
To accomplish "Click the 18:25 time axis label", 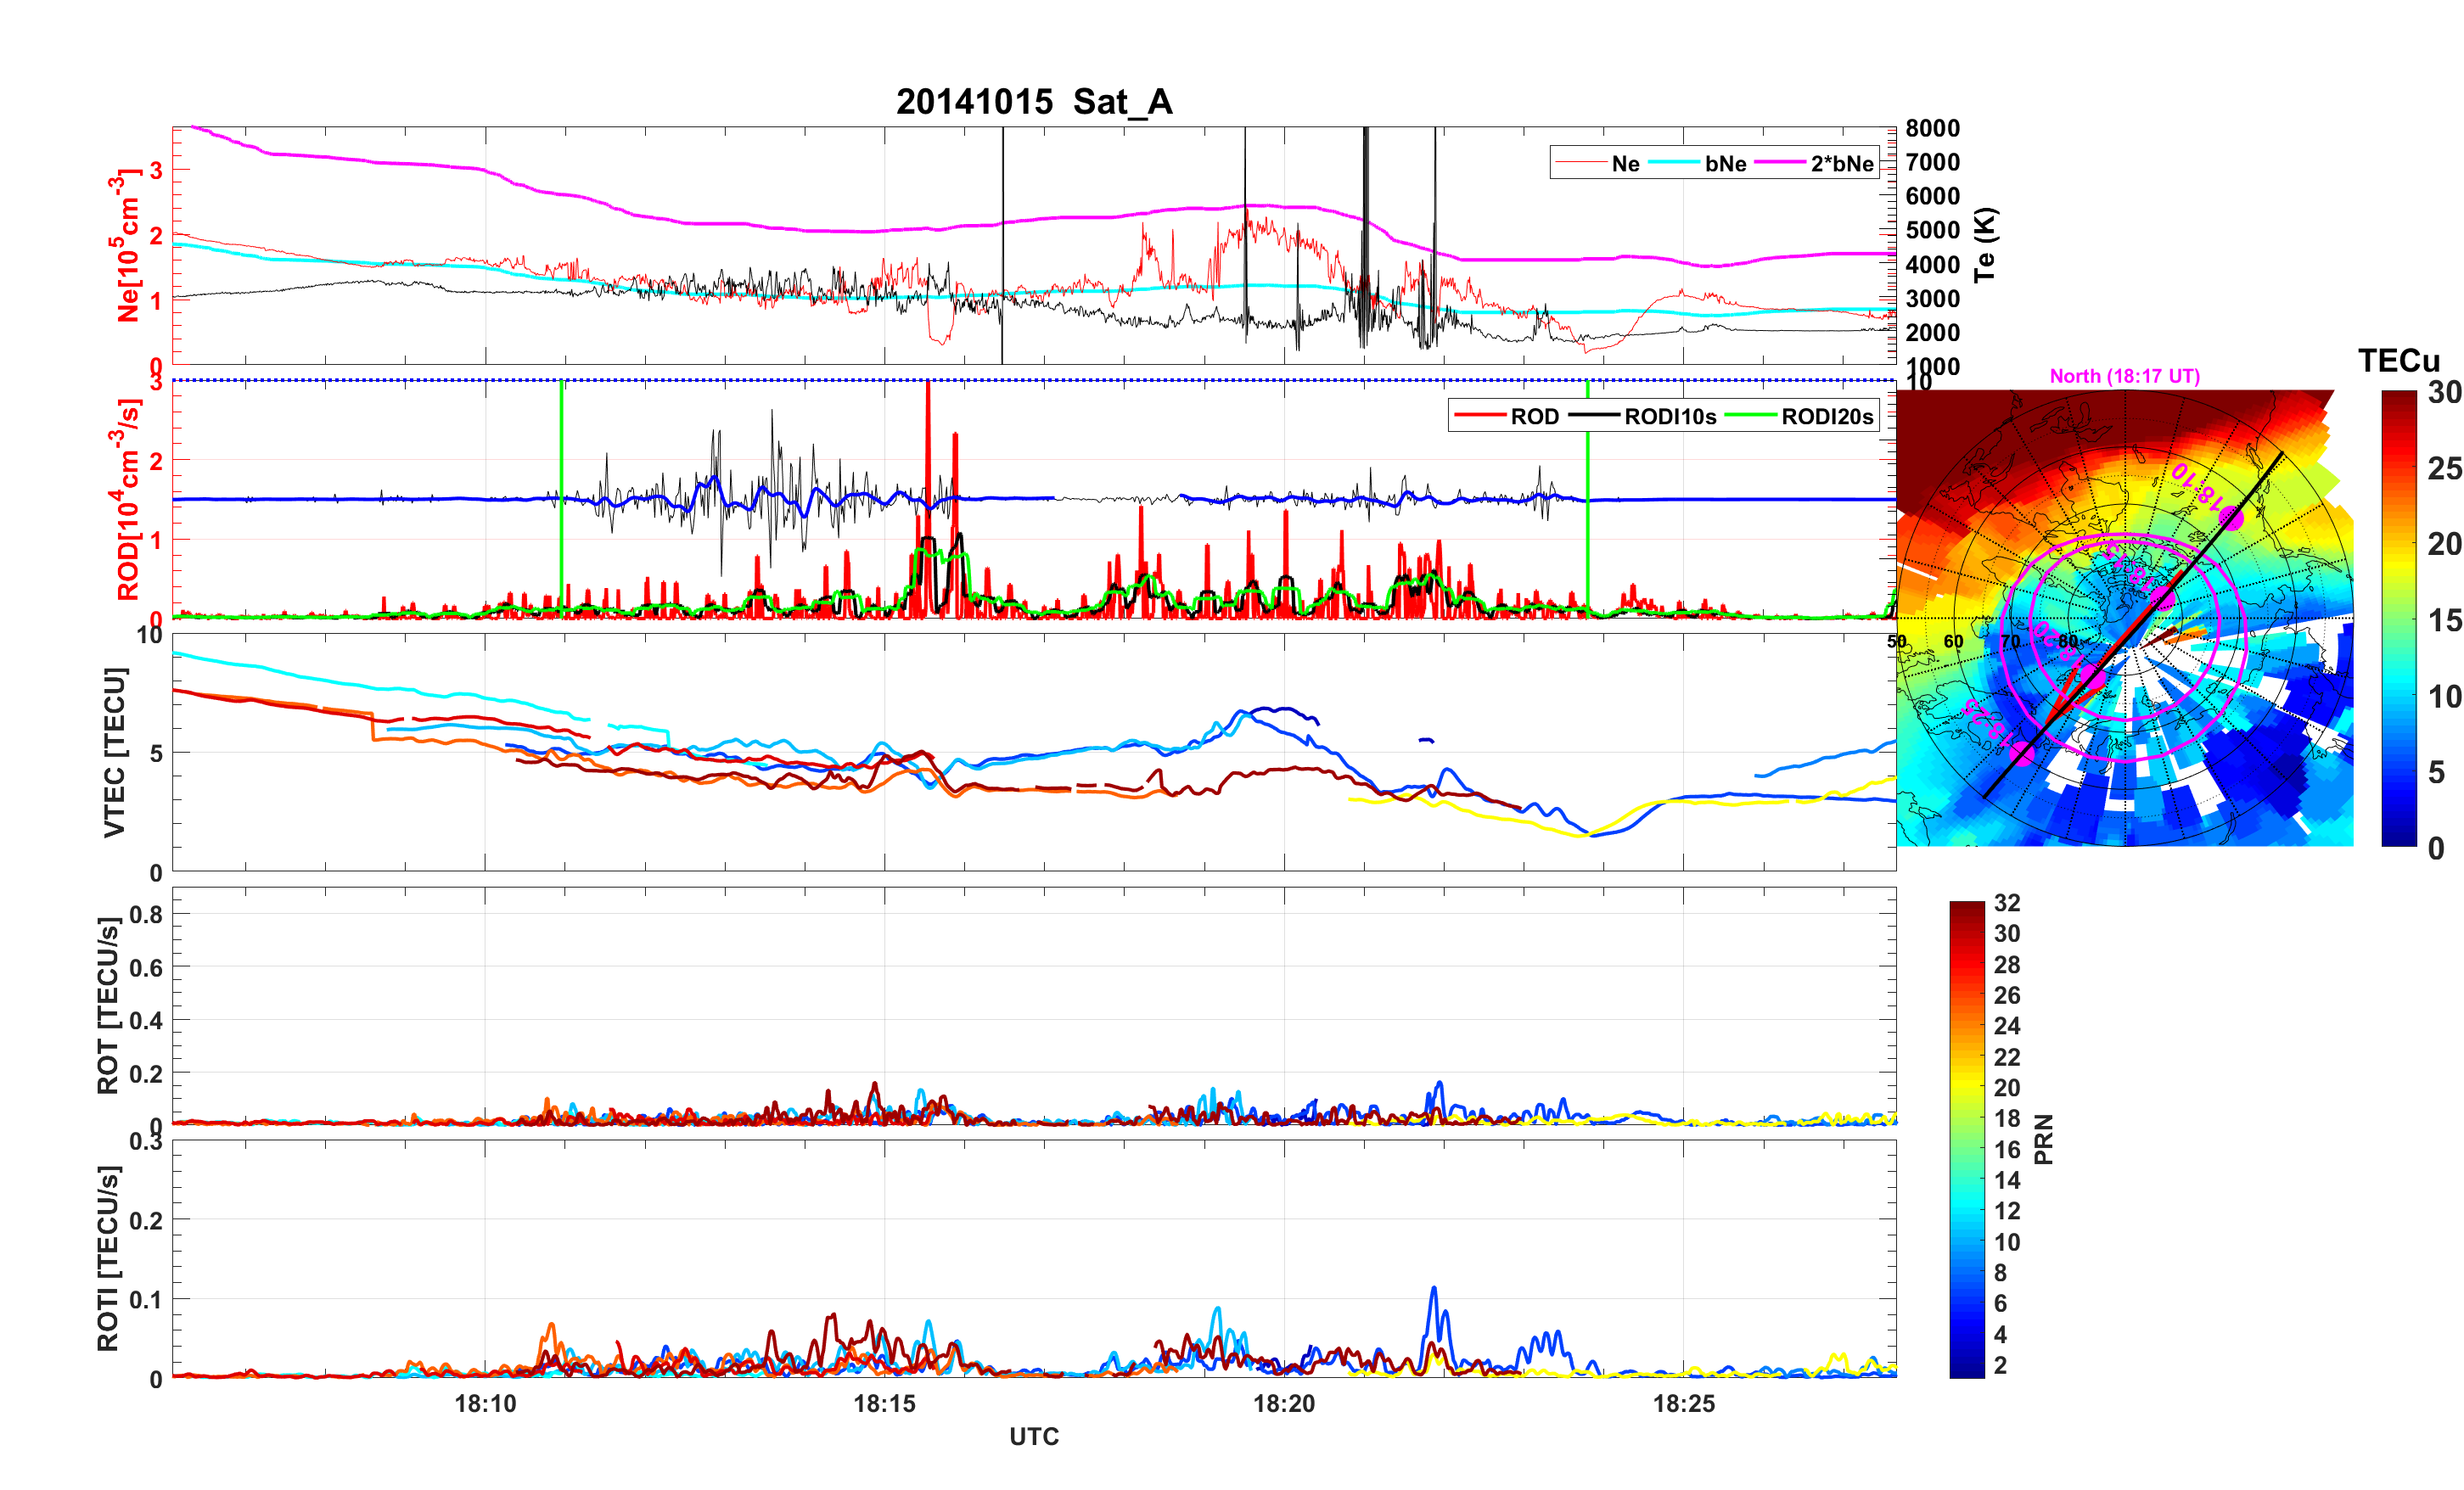I will point(1683,1404).
